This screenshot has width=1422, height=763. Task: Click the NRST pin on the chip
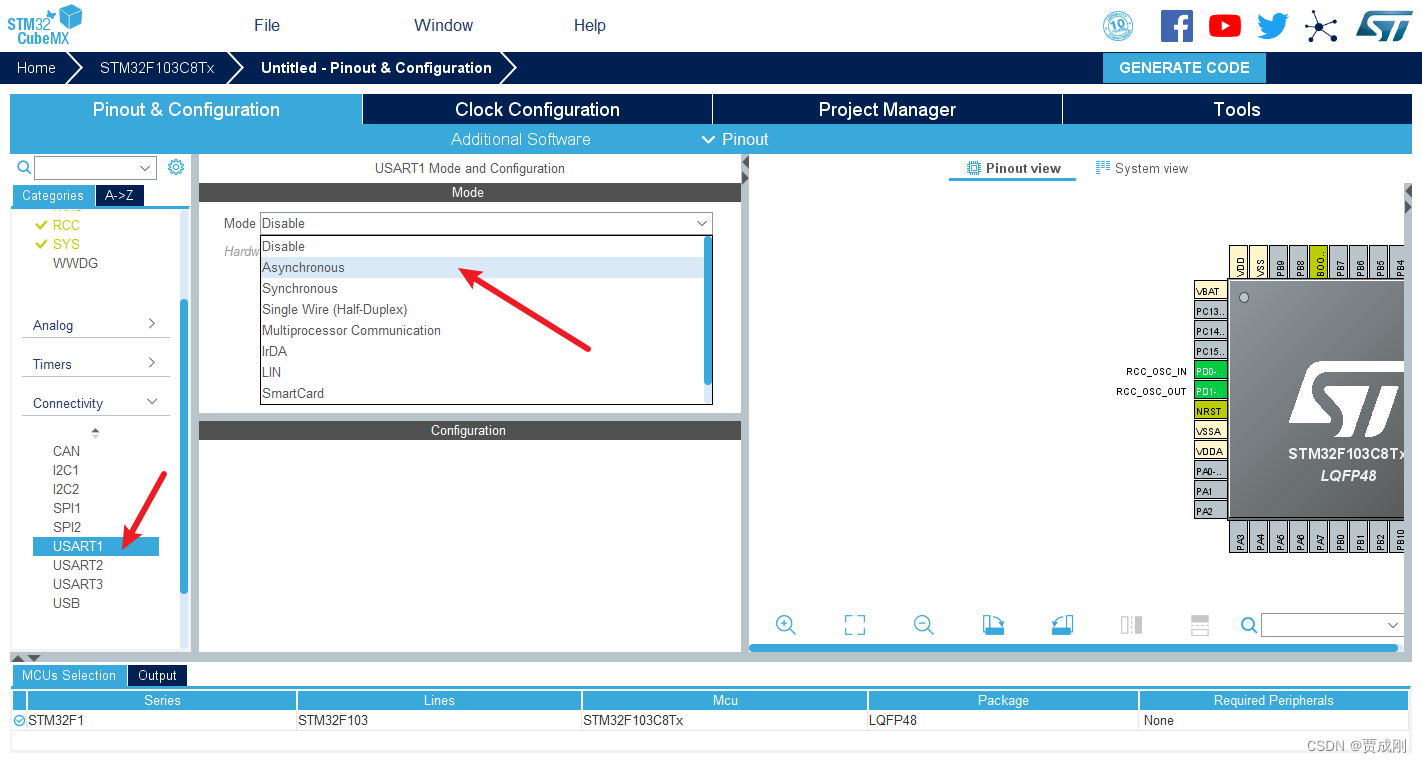click(x=1211, y=411)
